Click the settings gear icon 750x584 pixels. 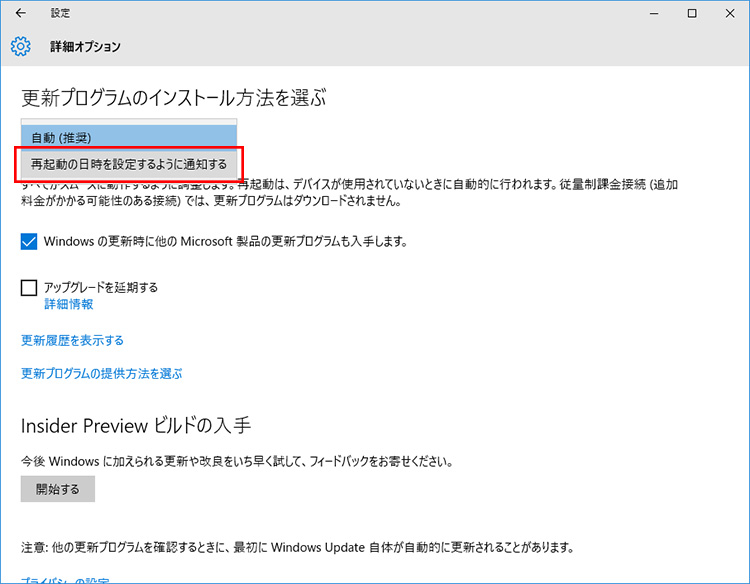21,47
